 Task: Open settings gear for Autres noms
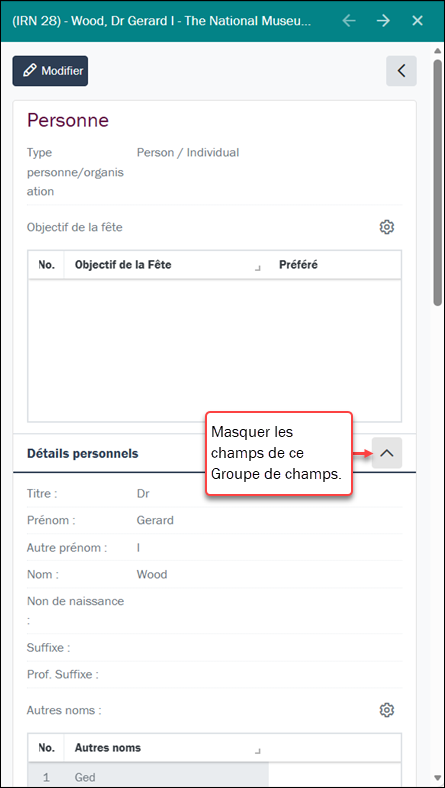point(387,710)
